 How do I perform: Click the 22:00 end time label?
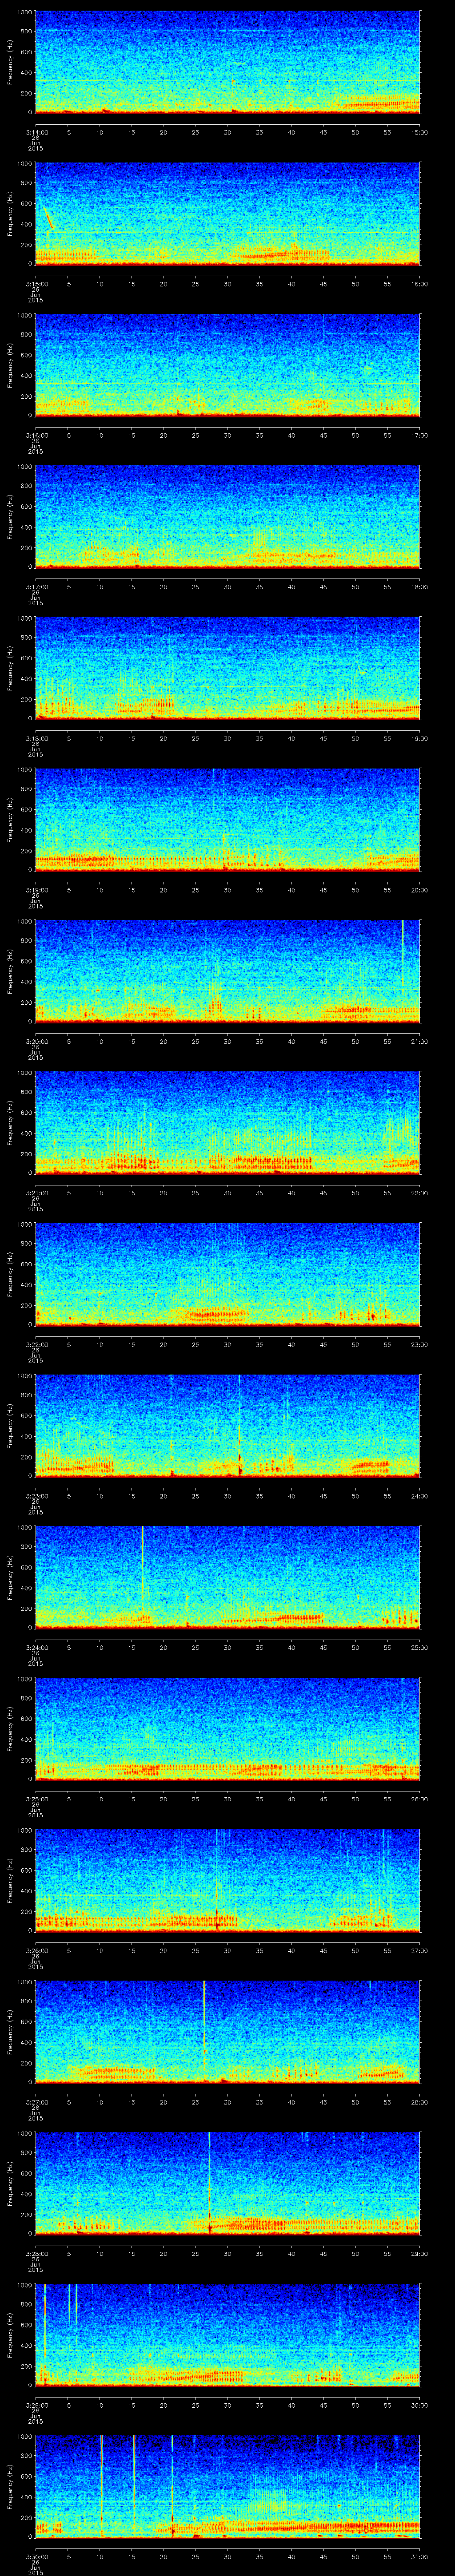click(420, 1193)
